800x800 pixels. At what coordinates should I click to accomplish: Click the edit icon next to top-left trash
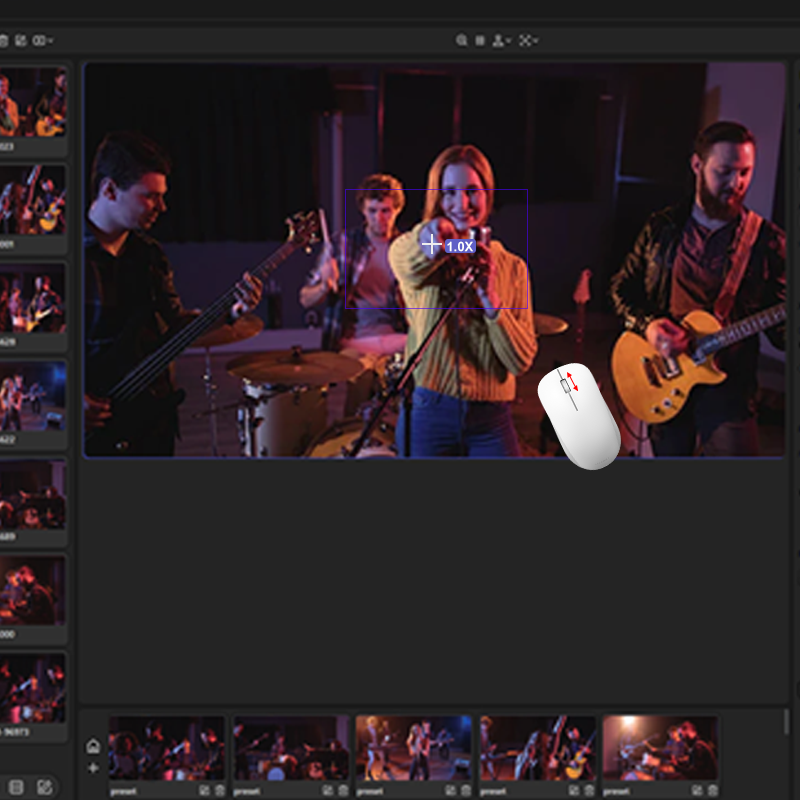[21, 41]
